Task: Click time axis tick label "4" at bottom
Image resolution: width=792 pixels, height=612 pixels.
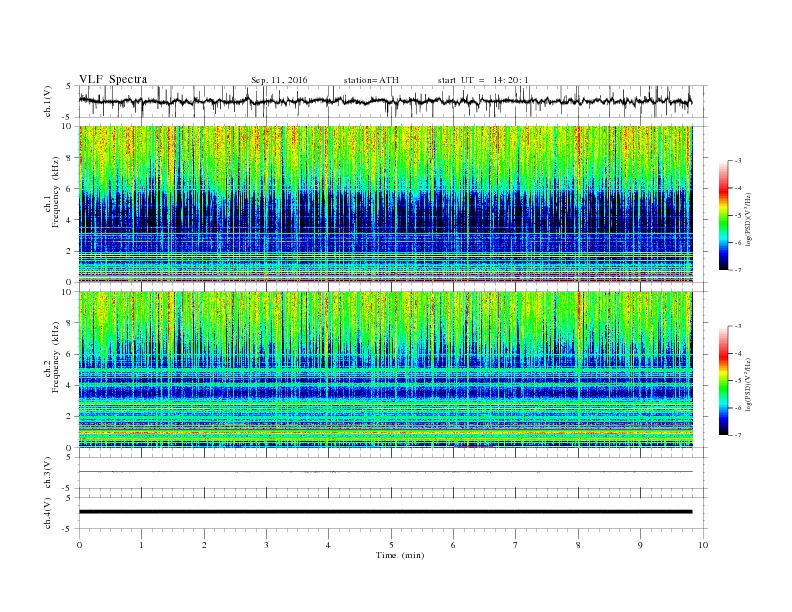Action: coord(328,545)
